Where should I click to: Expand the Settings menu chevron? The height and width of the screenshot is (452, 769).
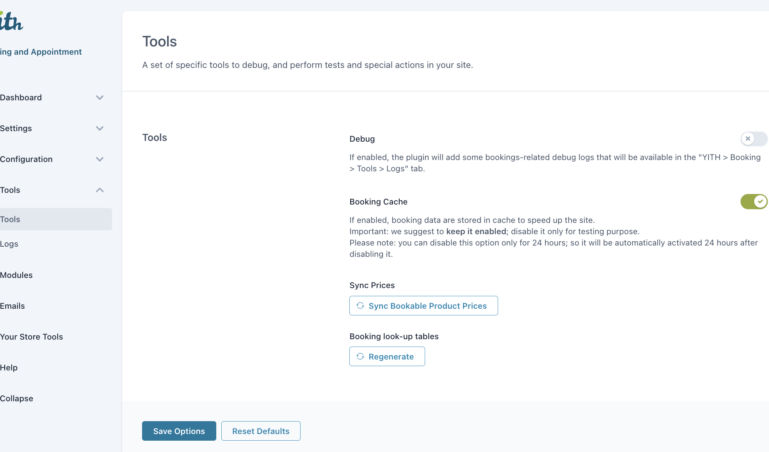99,129
